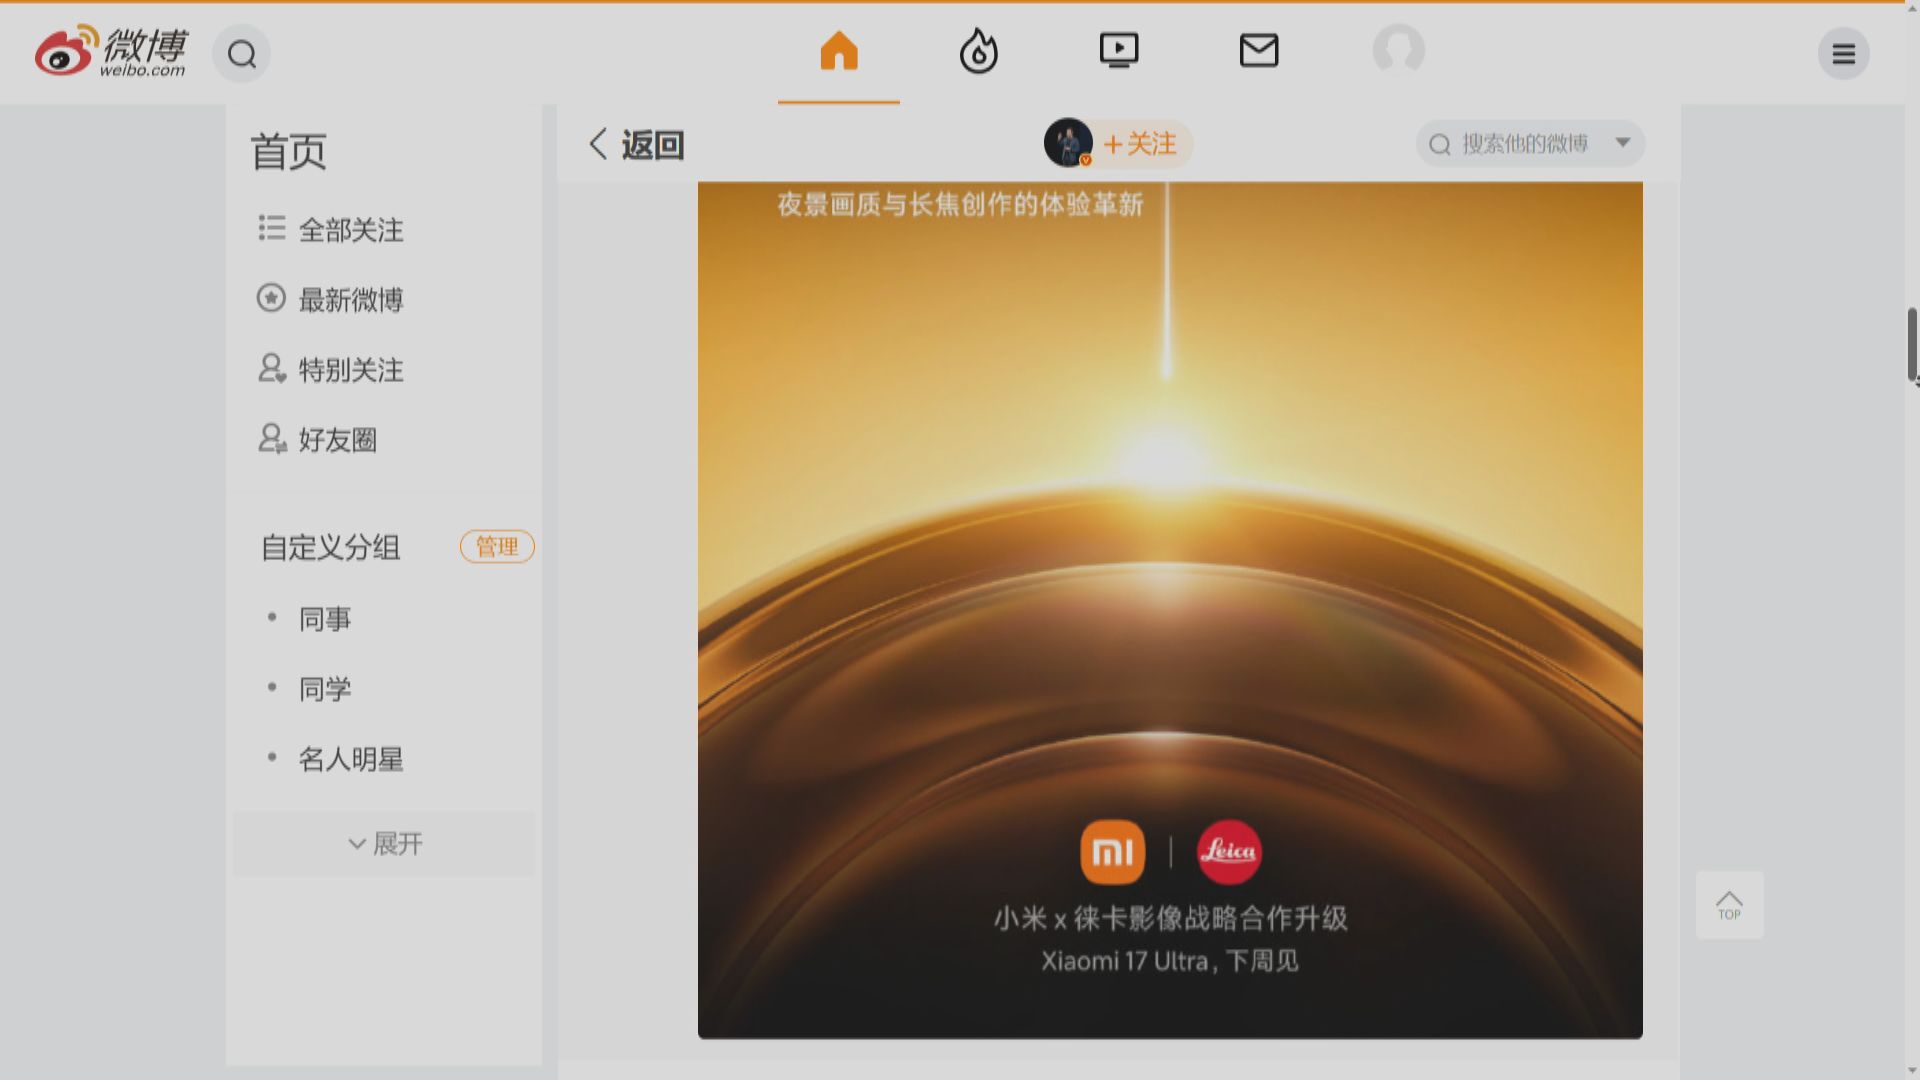Click the Xiaomi Leica poster image

pyautogui.click(x=1169, y=610)
